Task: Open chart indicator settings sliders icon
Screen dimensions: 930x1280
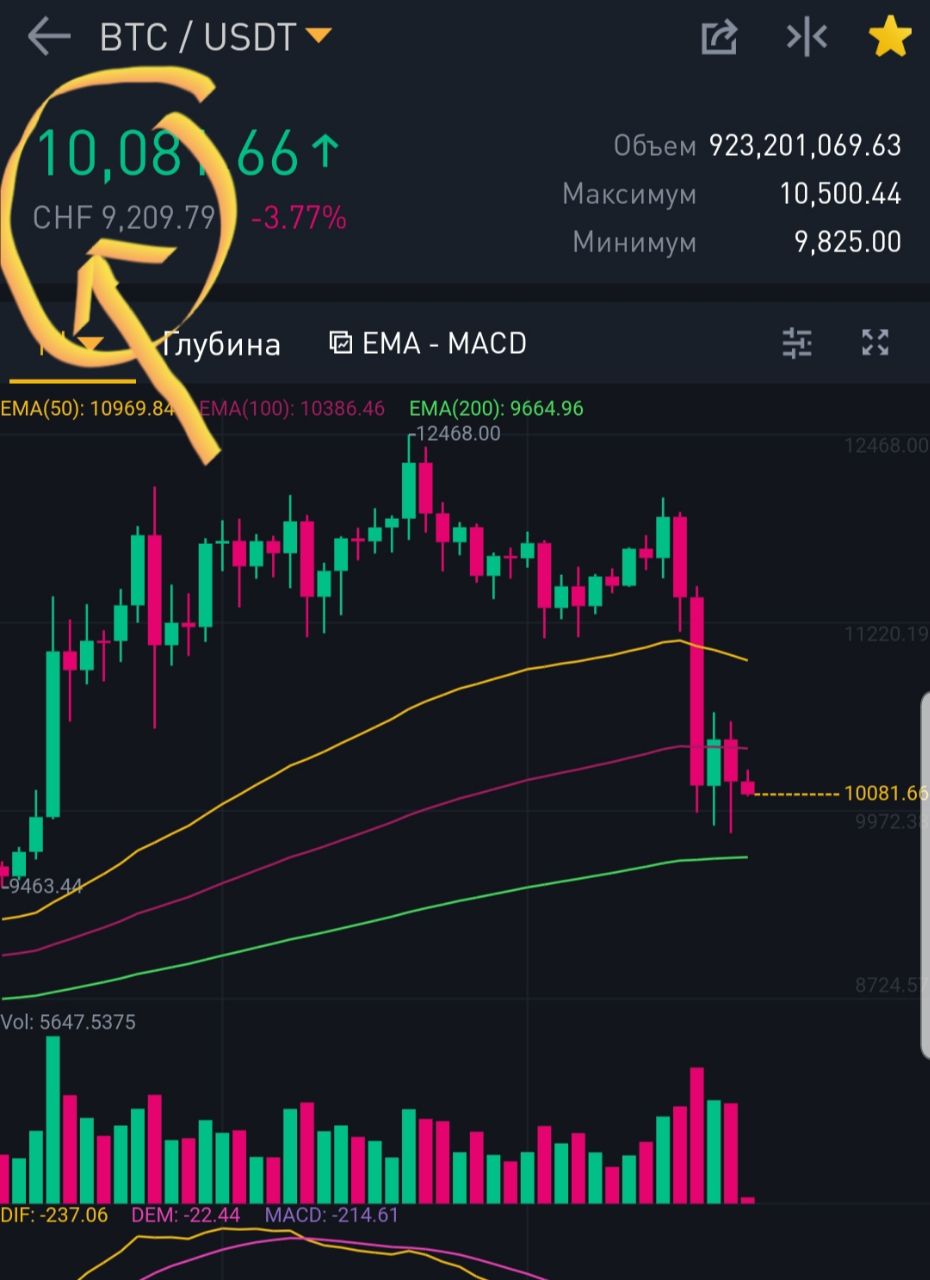Action: tap(797, 343)
